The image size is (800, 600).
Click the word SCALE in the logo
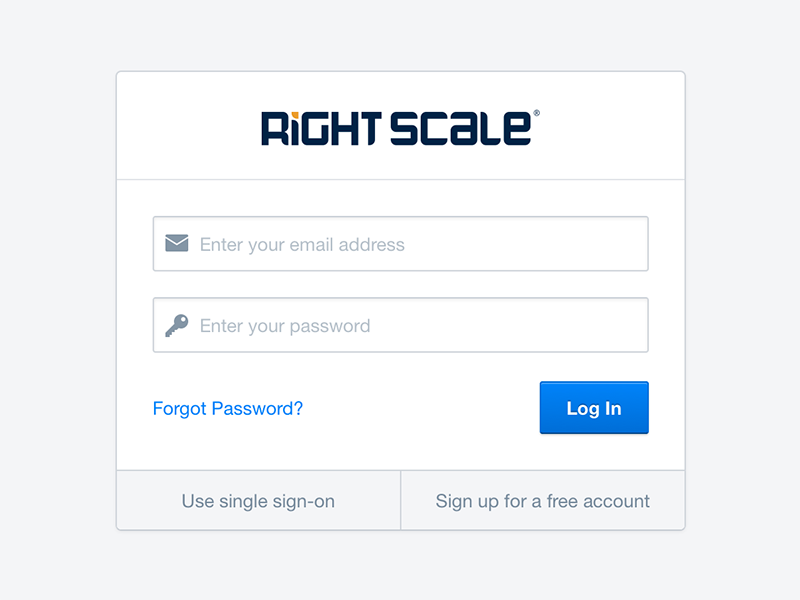pyautogui.click(x=461, y=129)
